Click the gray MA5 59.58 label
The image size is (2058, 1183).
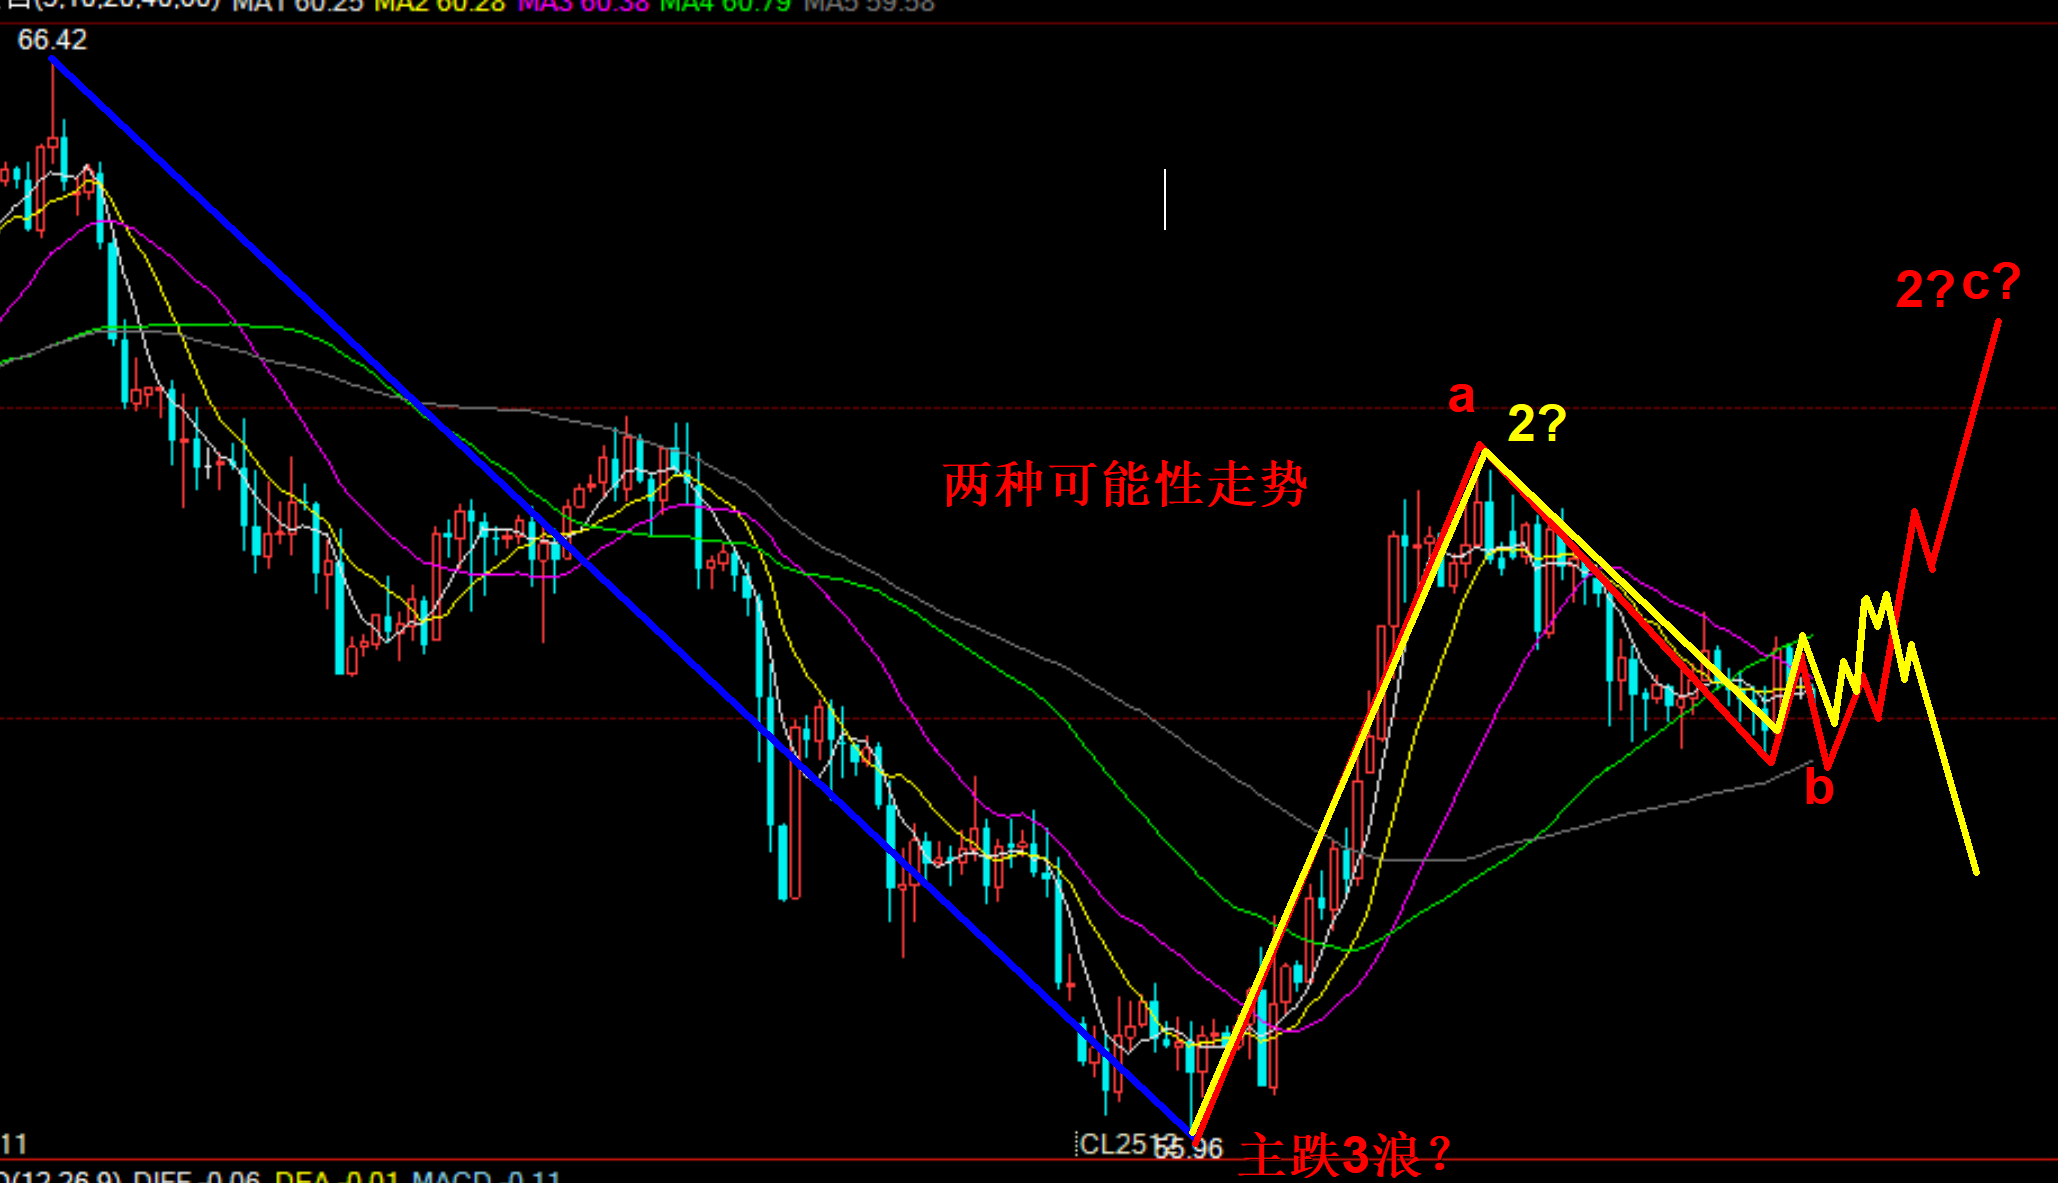coord(868,6)
